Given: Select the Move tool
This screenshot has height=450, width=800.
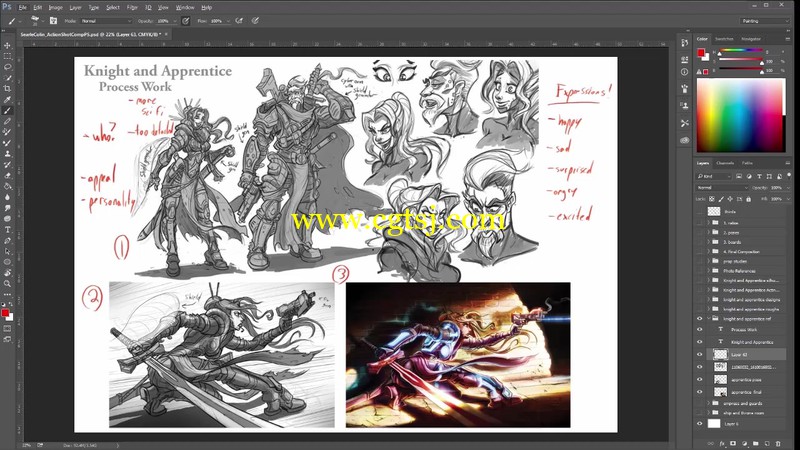Looking at the screenshot, I should (x=7, y=45).
